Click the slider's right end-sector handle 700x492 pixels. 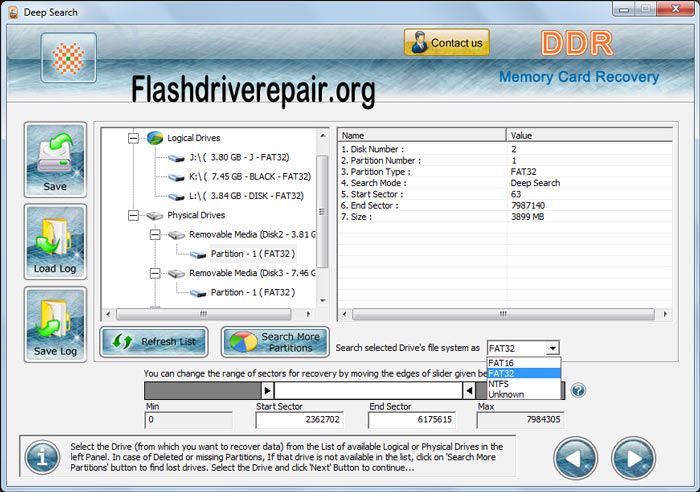coord(469,391)
